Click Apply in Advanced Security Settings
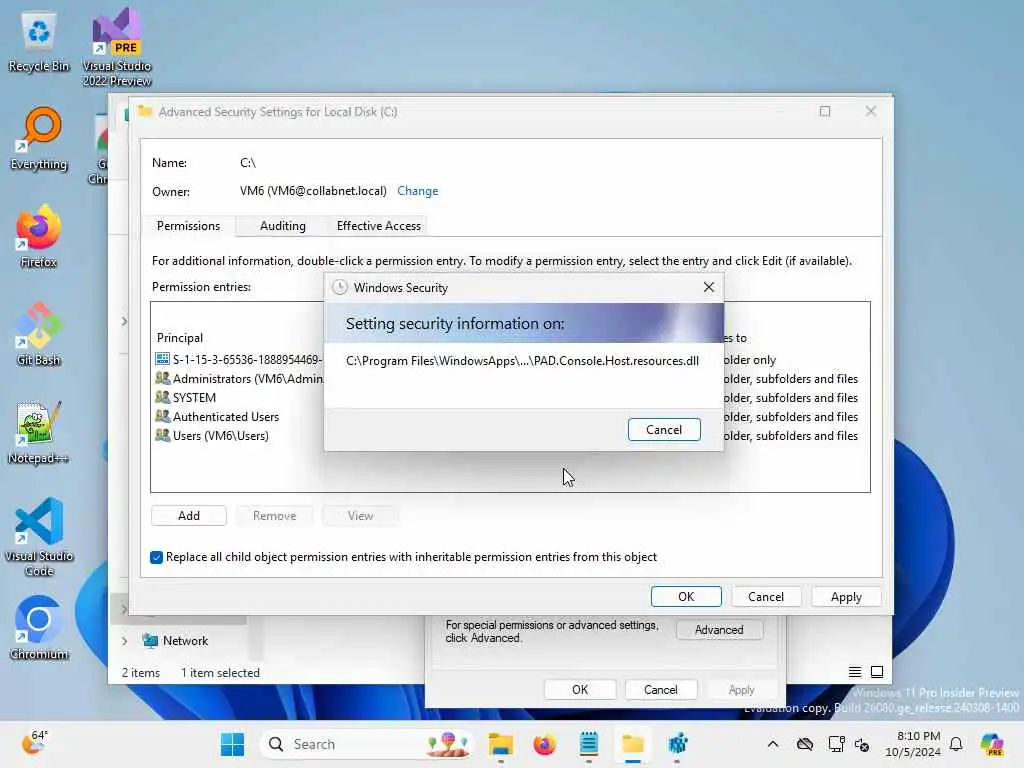This screenshot has height=768, width=1024. click(846, 597)
